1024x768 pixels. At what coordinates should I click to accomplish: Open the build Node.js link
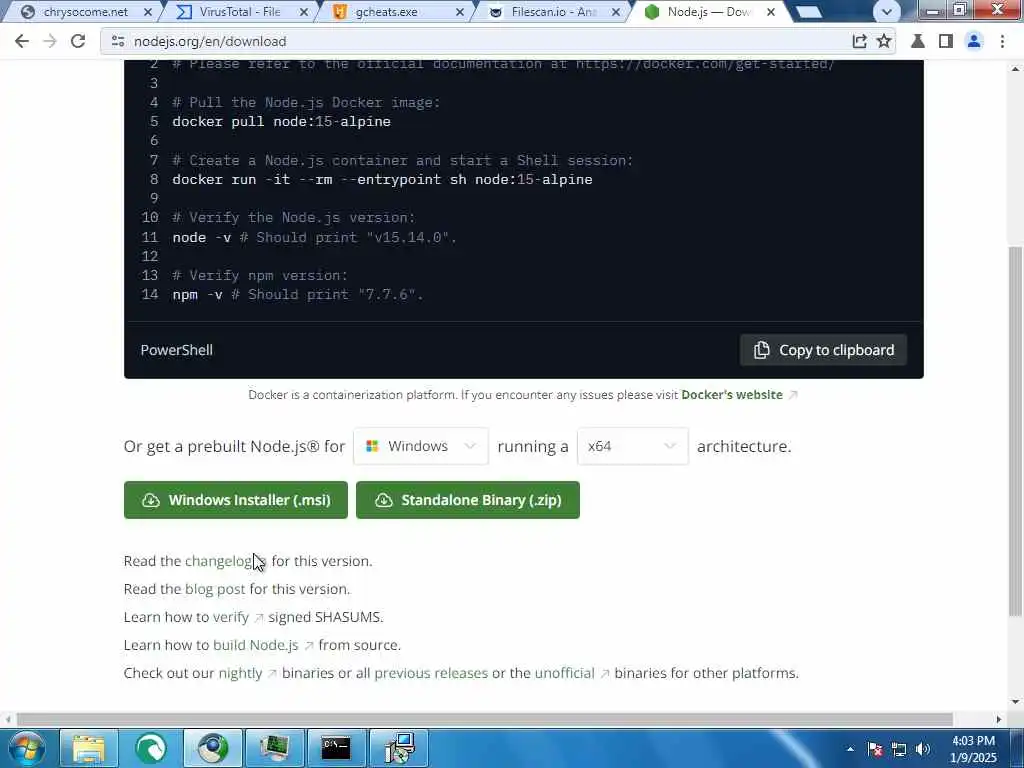255,645
